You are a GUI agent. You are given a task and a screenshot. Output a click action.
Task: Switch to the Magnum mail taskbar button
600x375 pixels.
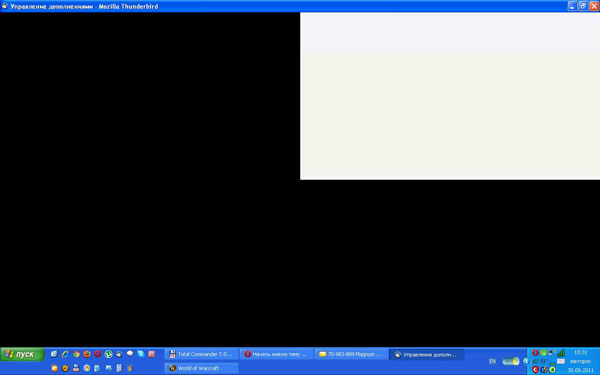(351, 354)
